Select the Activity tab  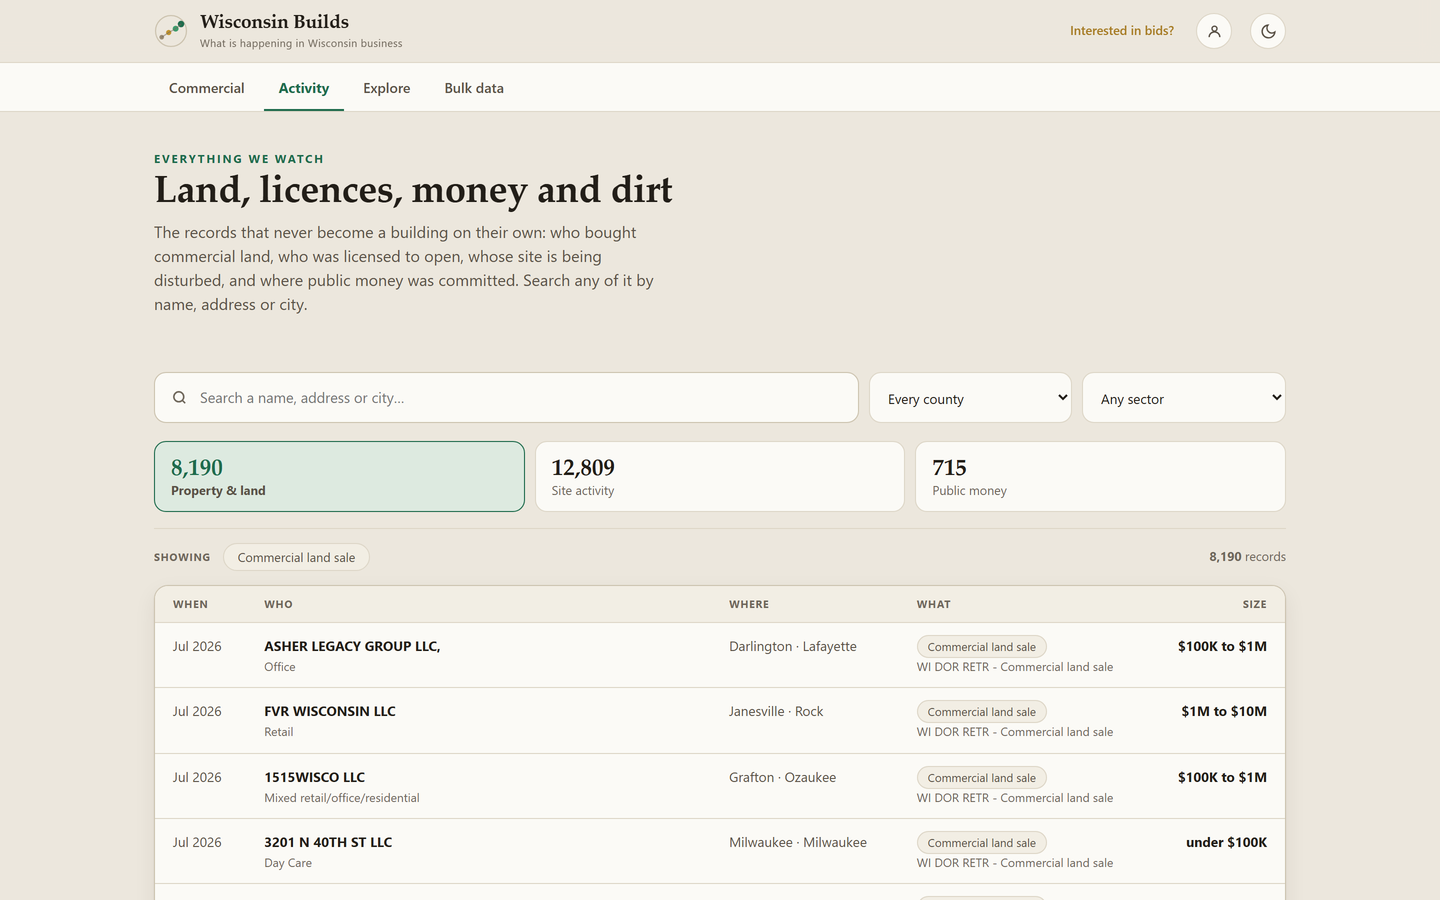[x=304, y=88]
